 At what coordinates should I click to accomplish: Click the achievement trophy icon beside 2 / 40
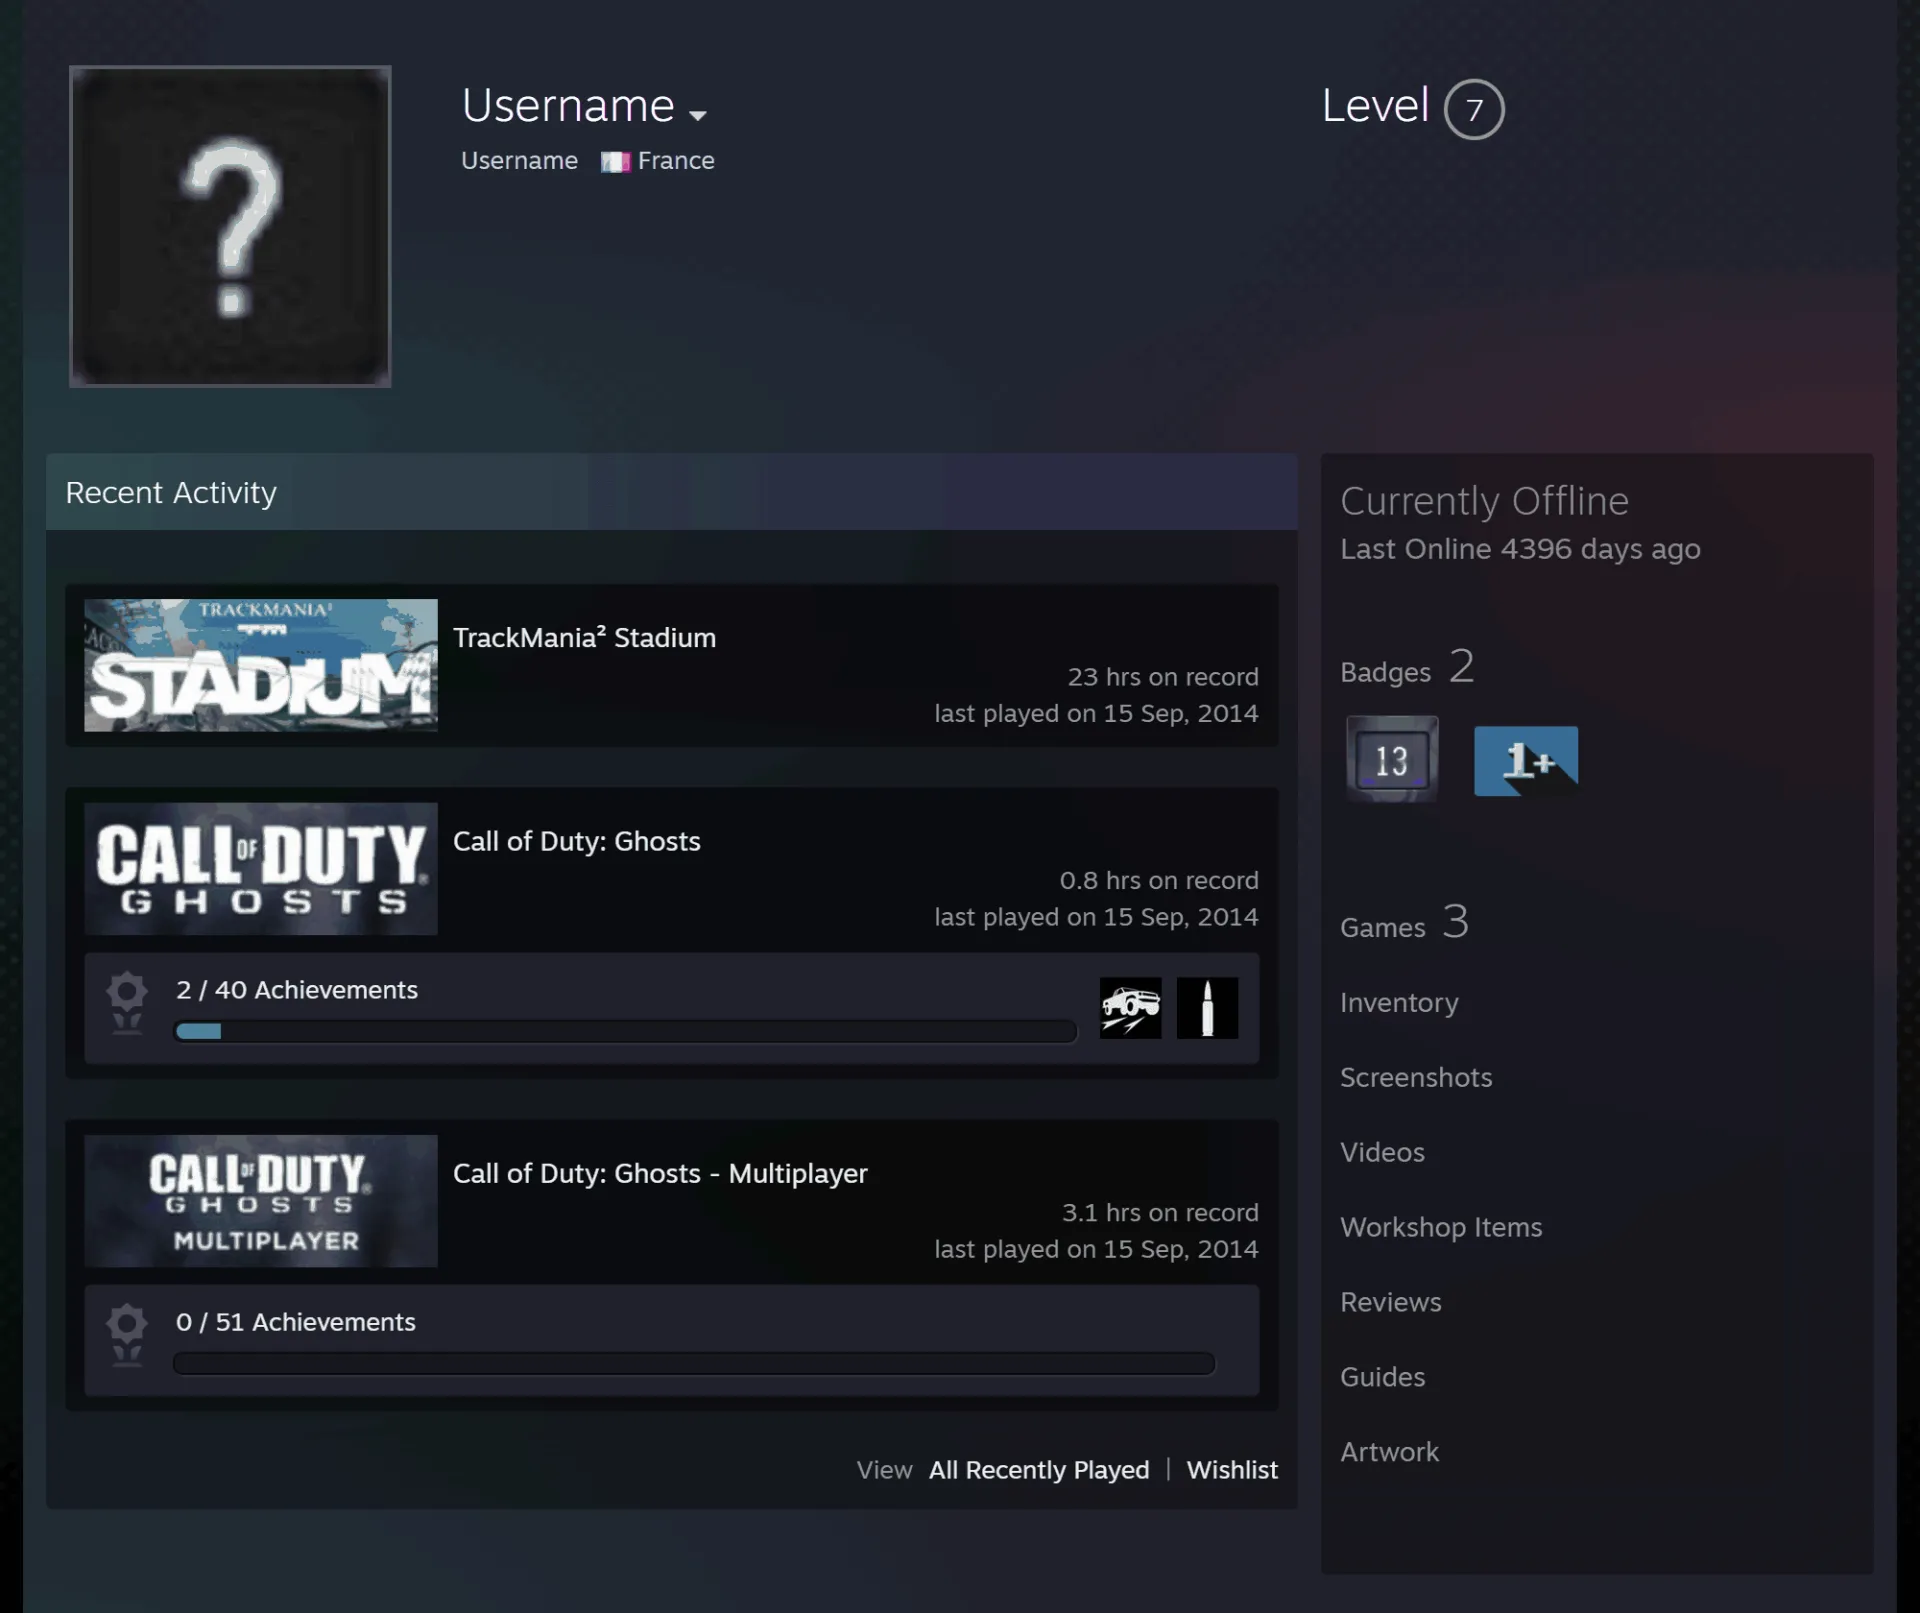[x=127, y=1003]
